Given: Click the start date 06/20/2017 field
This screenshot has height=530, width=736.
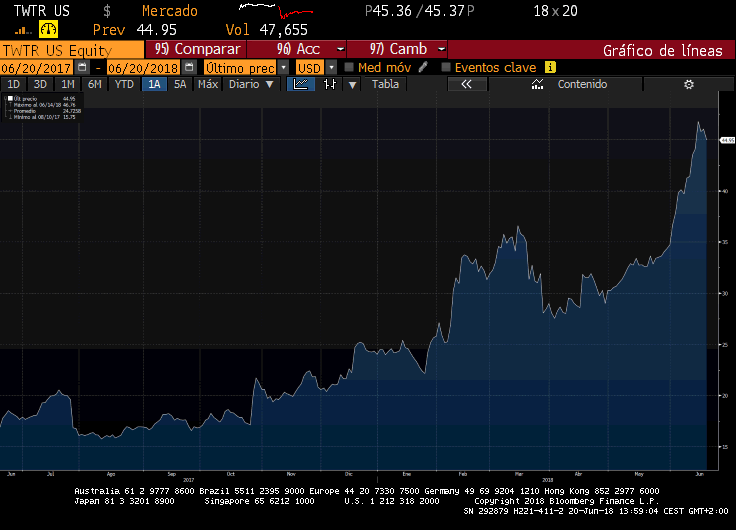Looking at the screenshot, I should (36, 68).
